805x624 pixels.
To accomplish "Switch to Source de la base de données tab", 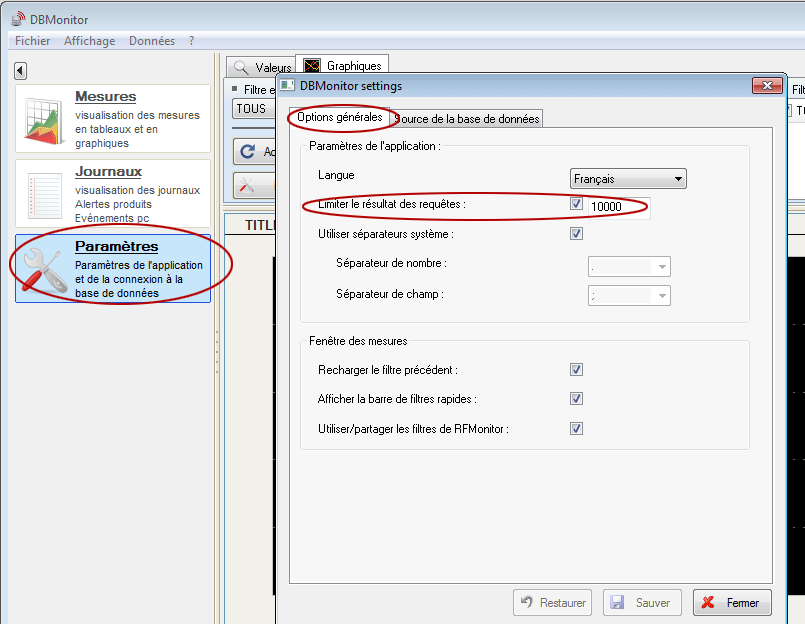I will click(x=466, y=119).
